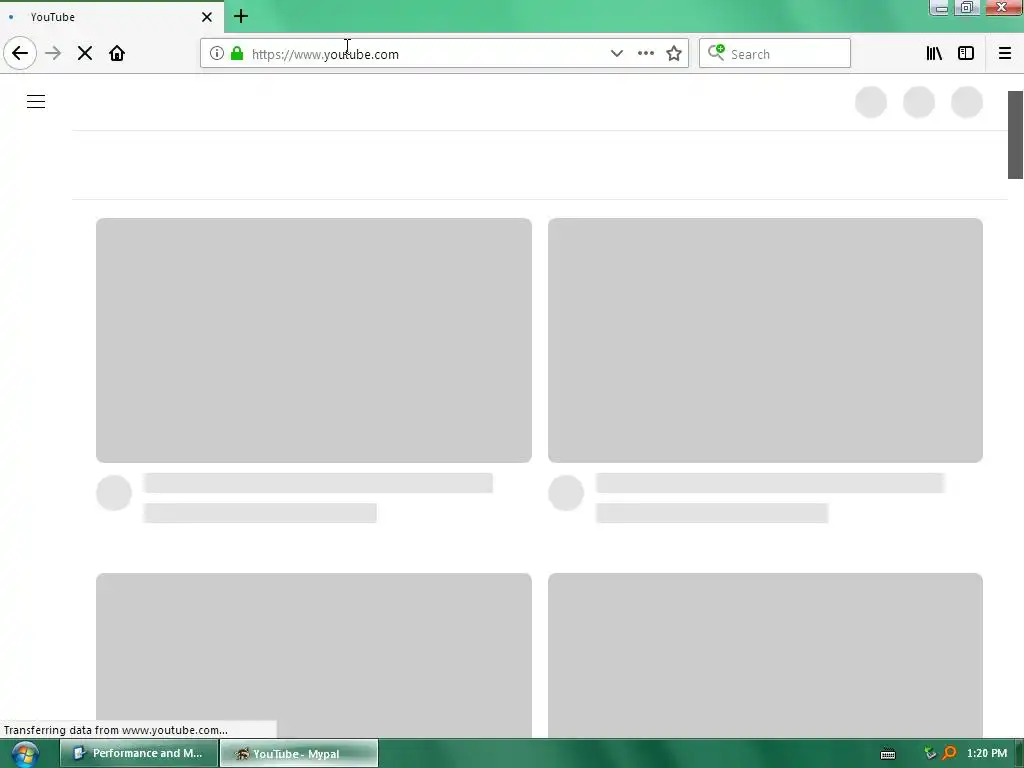Expand the URL history dropdown
Screen dimensions: 1024x768
point(616,54)
